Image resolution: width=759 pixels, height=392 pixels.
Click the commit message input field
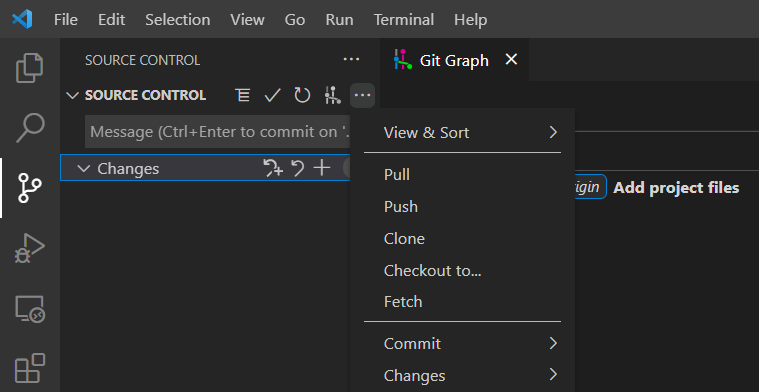217,132
